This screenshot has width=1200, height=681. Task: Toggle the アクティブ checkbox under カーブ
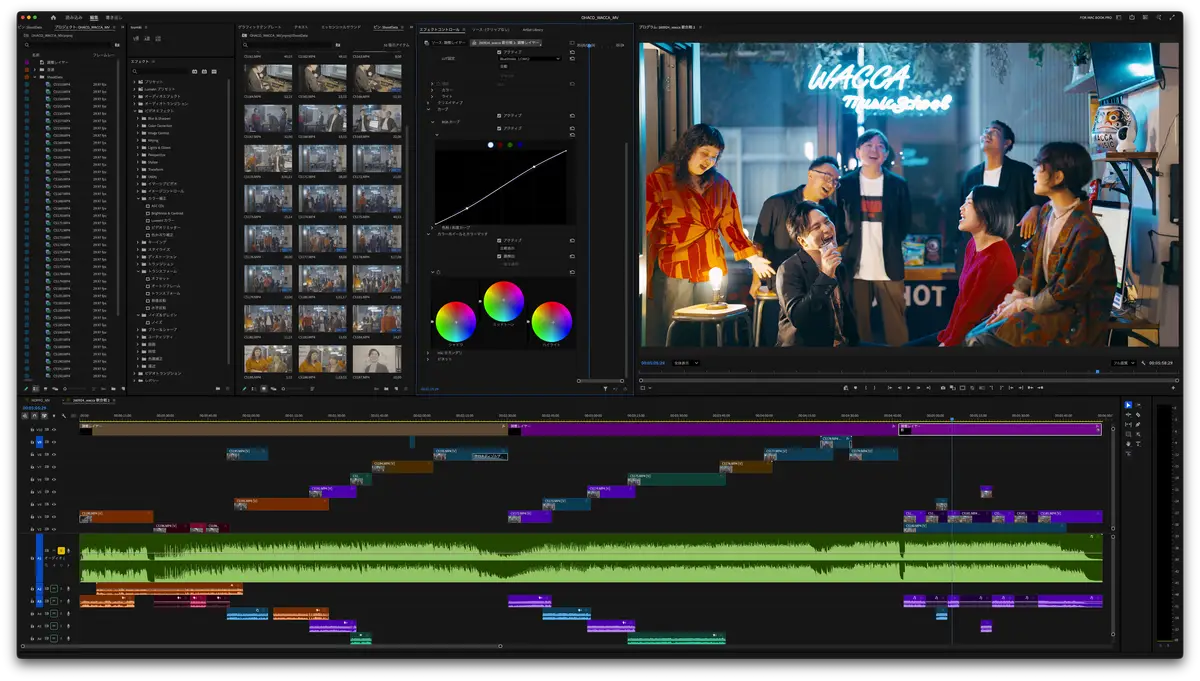coord(499,115)
